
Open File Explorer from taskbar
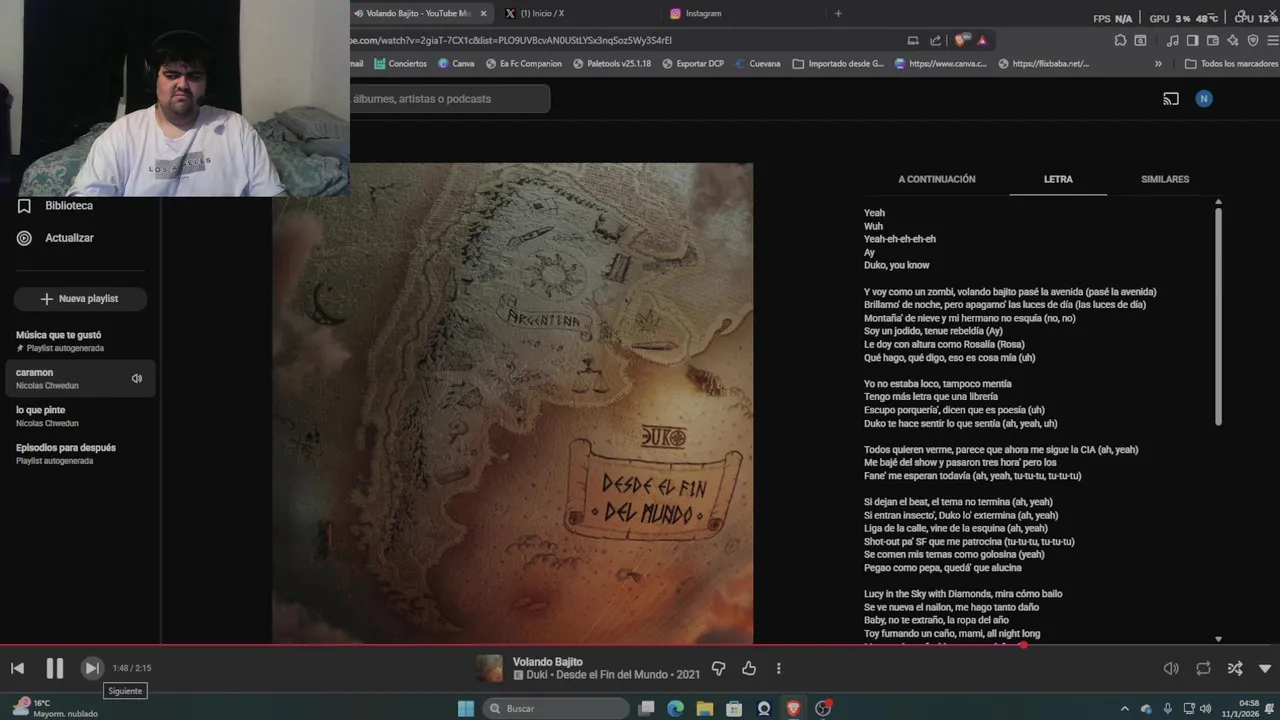pos(705,708)
